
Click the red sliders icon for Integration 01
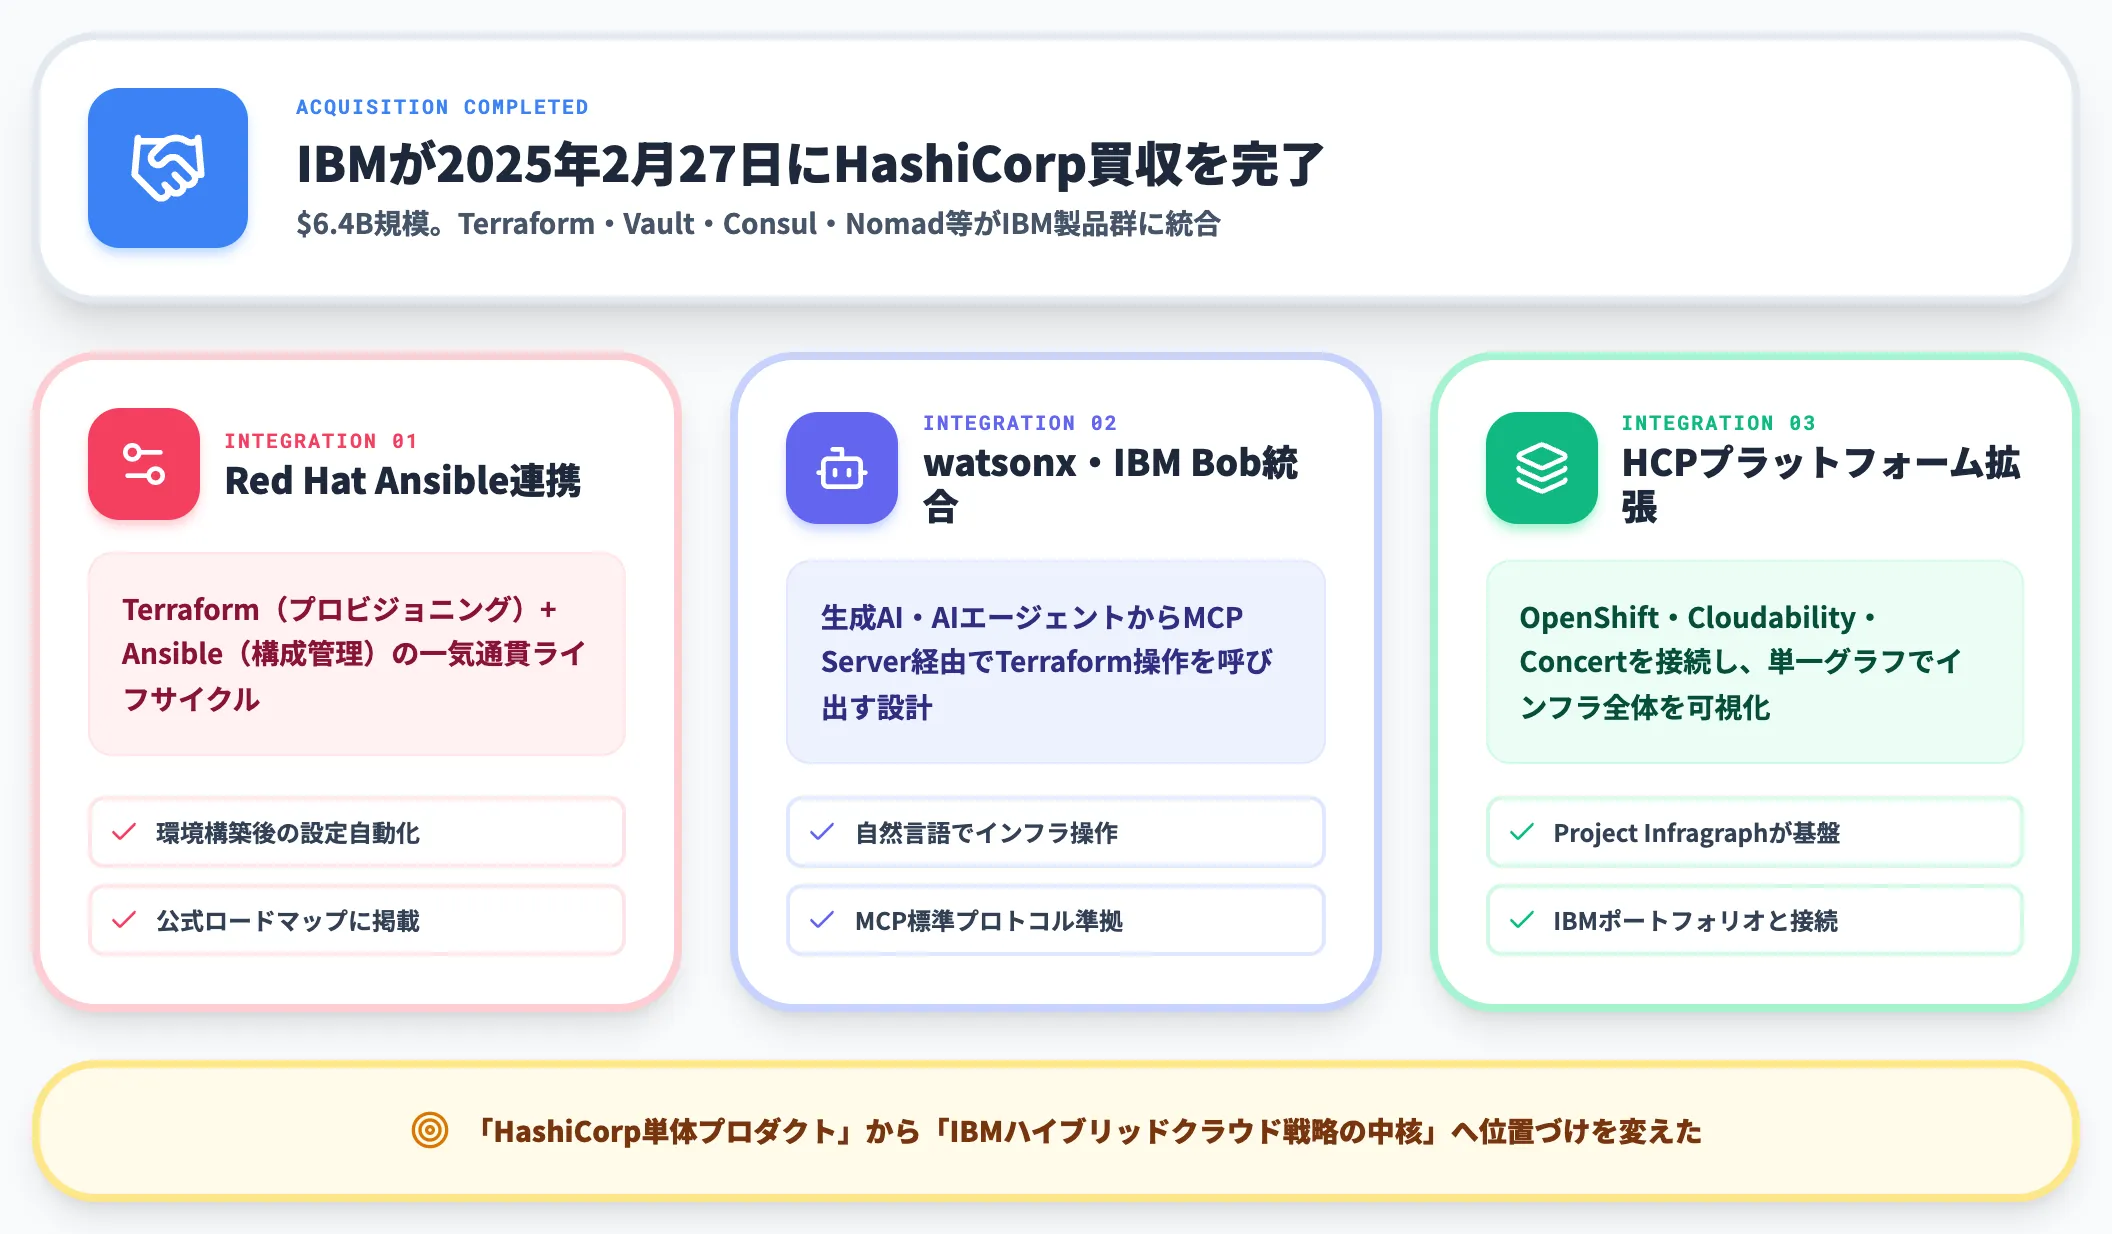coord(144,464)
